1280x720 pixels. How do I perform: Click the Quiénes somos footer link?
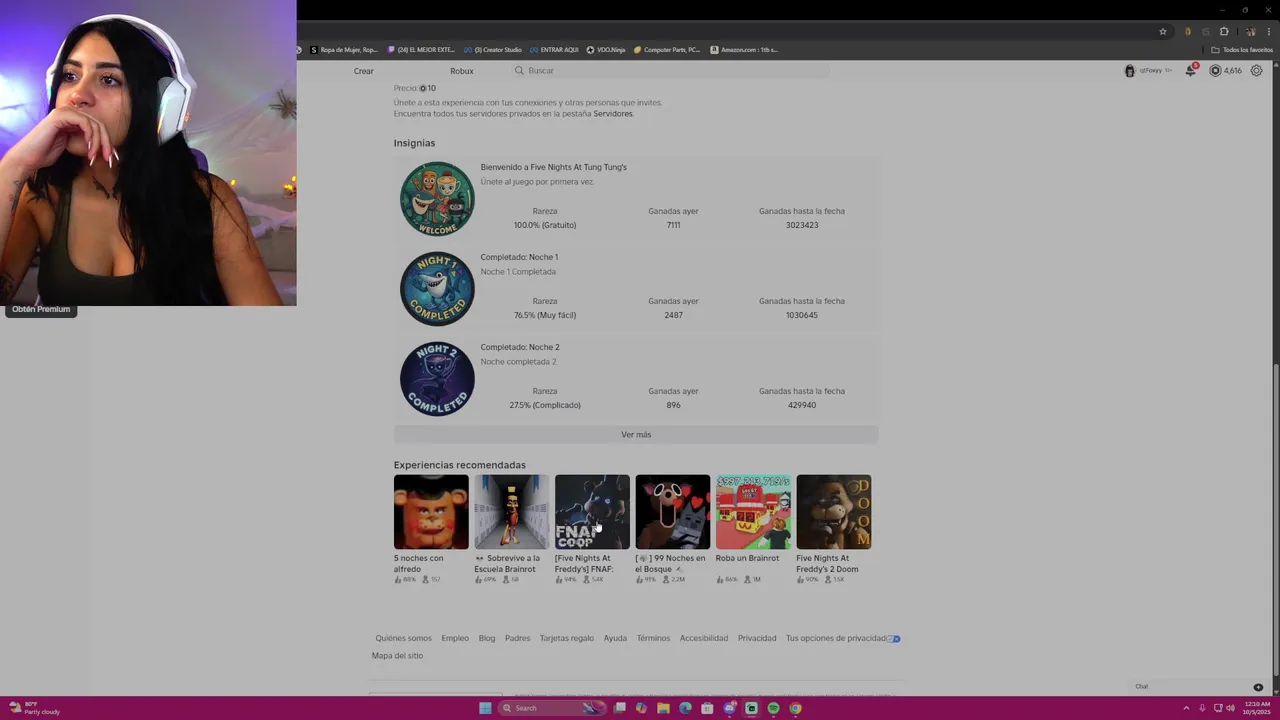[404, 638]
